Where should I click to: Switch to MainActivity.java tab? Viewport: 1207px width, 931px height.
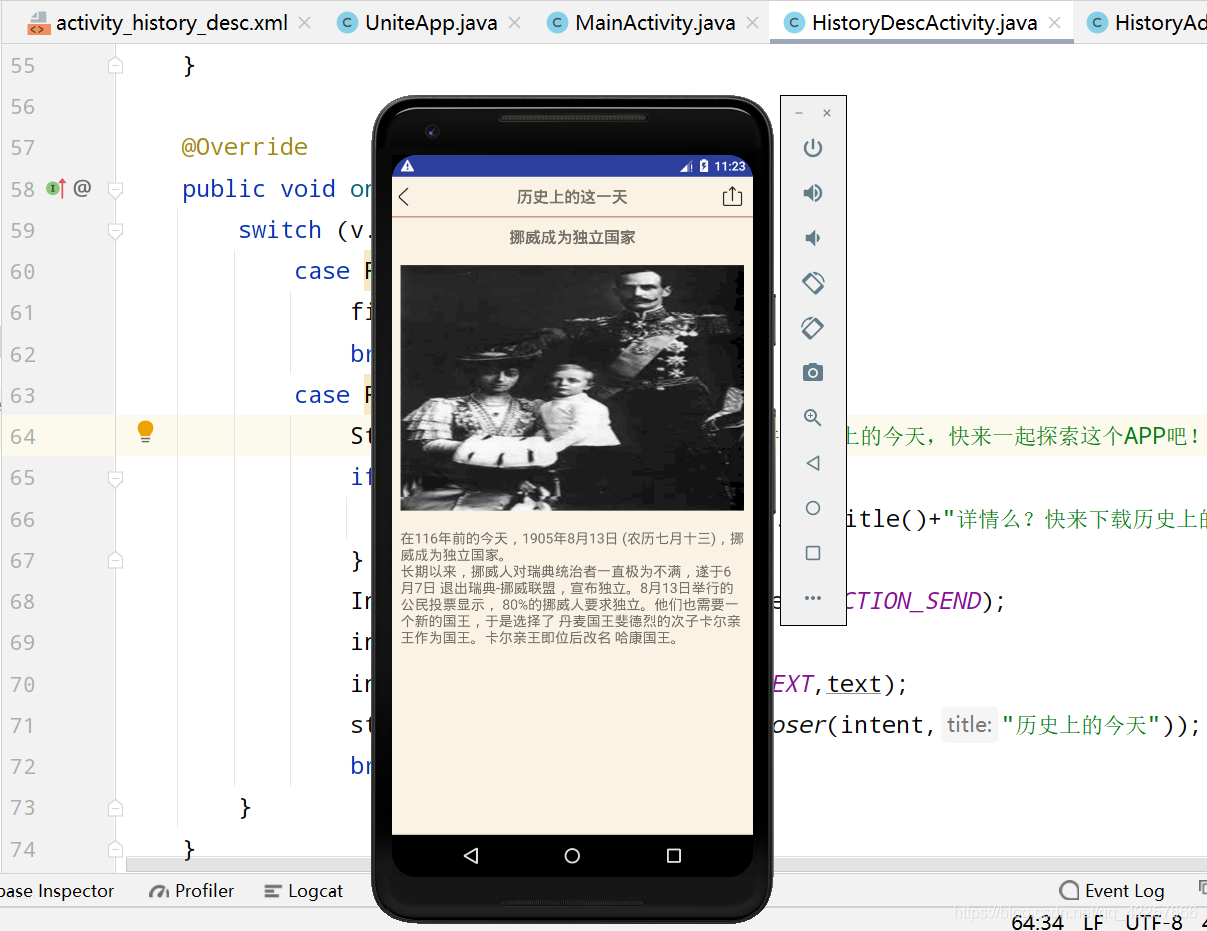[x=642, y=22]
